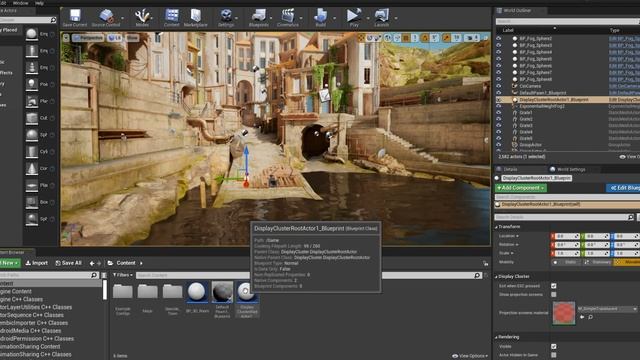Screen dimensions: 640x360
Task: Select the Cone shape in Place Actors
Action: point(32,168)
